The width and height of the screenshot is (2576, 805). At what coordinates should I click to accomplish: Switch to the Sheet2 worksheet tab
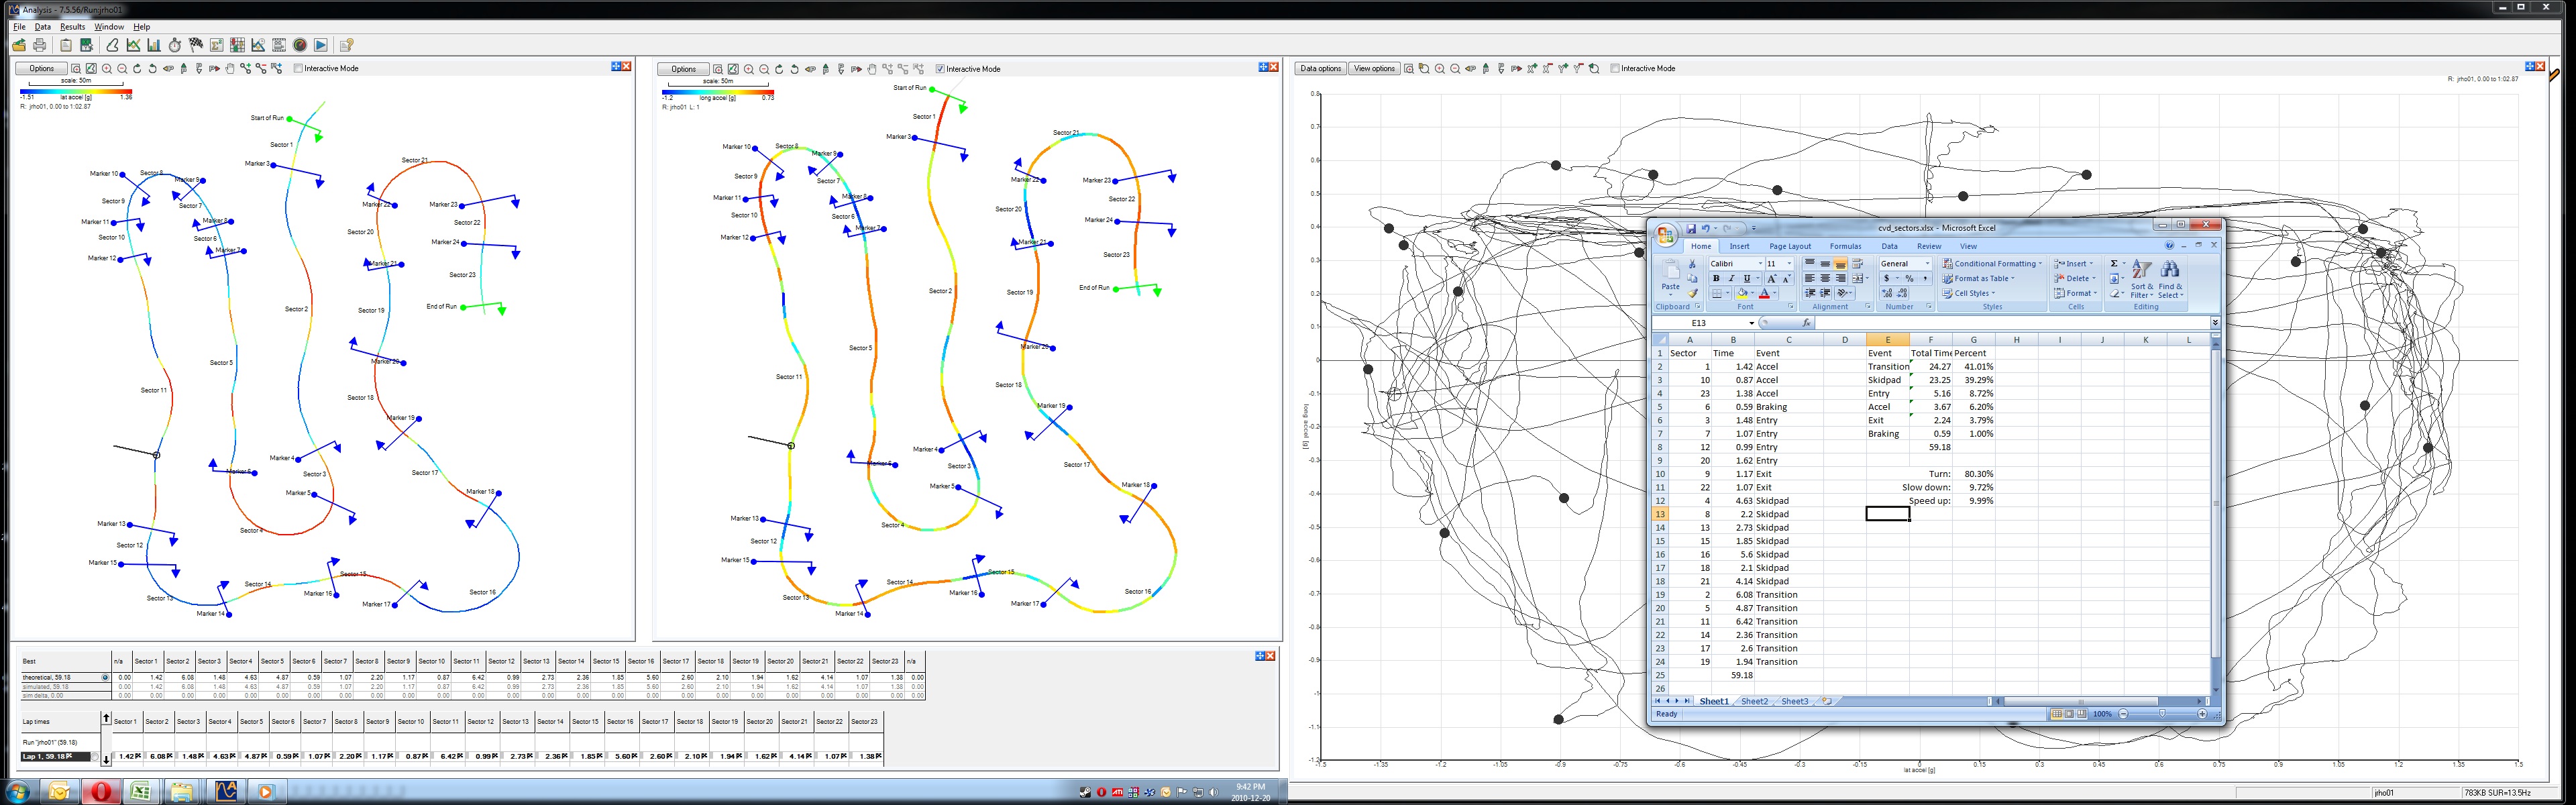1754,702
